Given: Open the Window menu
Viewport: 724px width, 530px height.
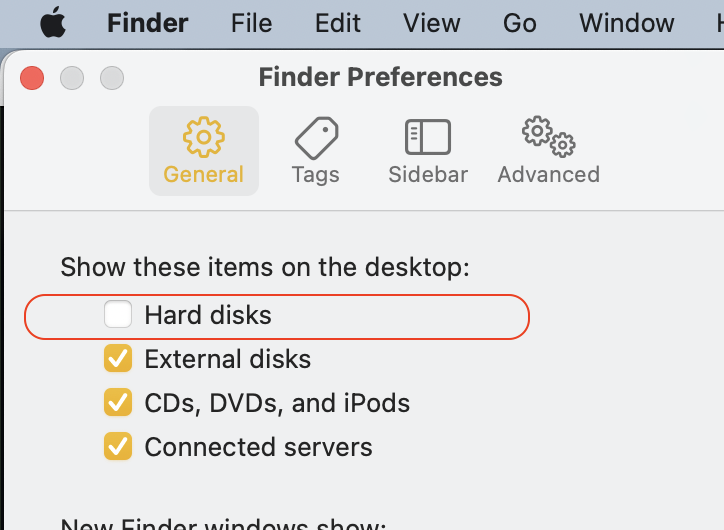Looking at the screenshot, I should [626, 23].
